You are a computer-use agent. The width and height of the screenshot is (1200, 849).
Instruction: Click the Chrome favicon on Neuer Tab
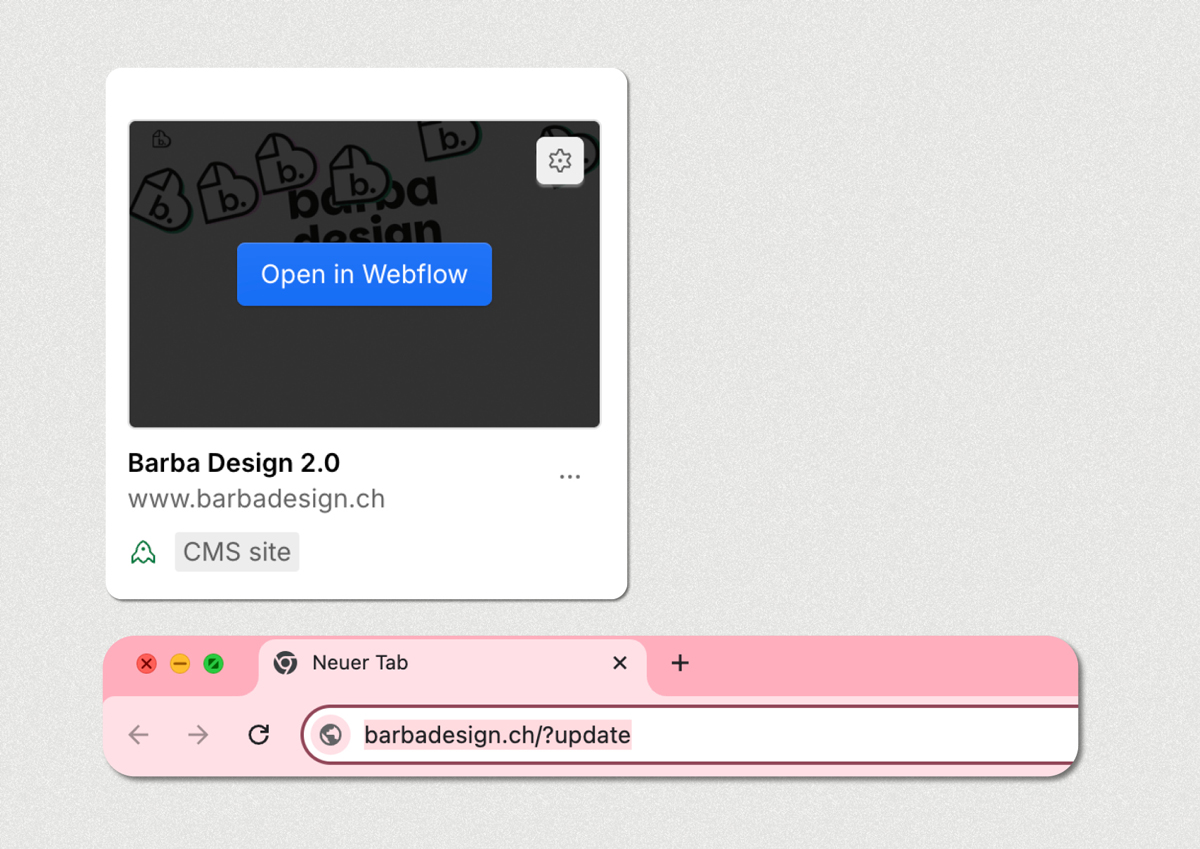(285, 663)
